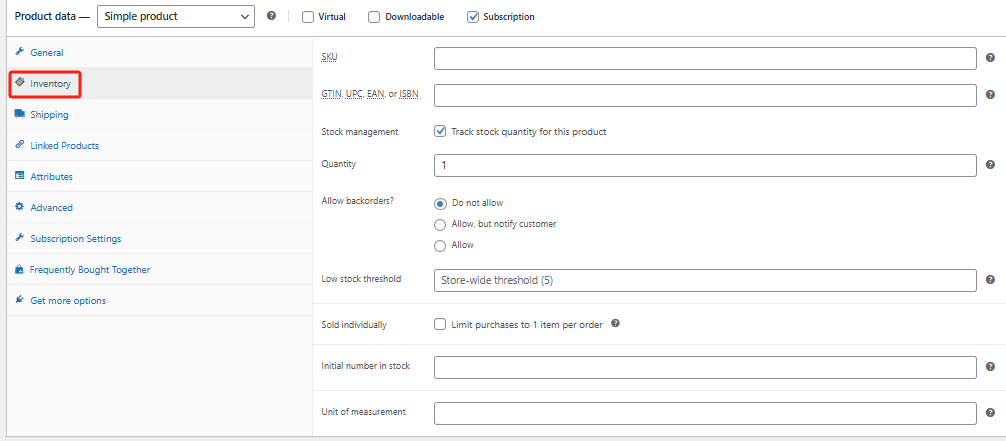Click into the Quantity input field

point(705,165)
